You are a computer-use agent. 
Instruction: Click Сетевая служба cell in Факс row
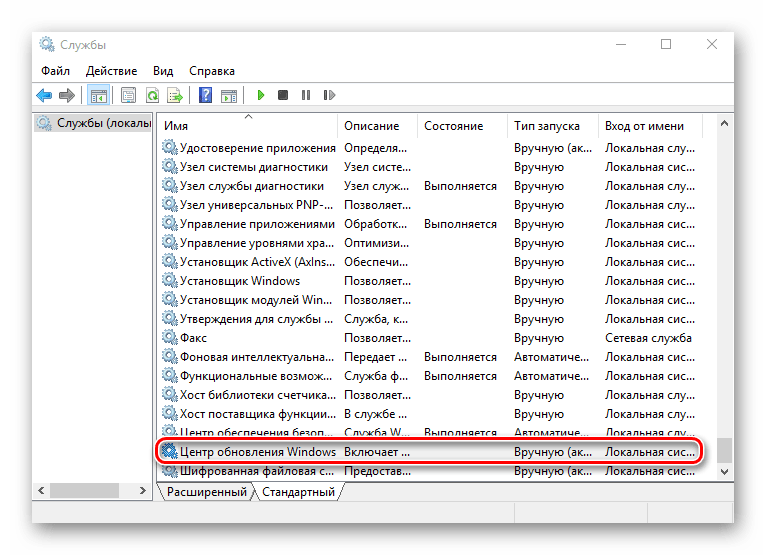tap(648, 338)
